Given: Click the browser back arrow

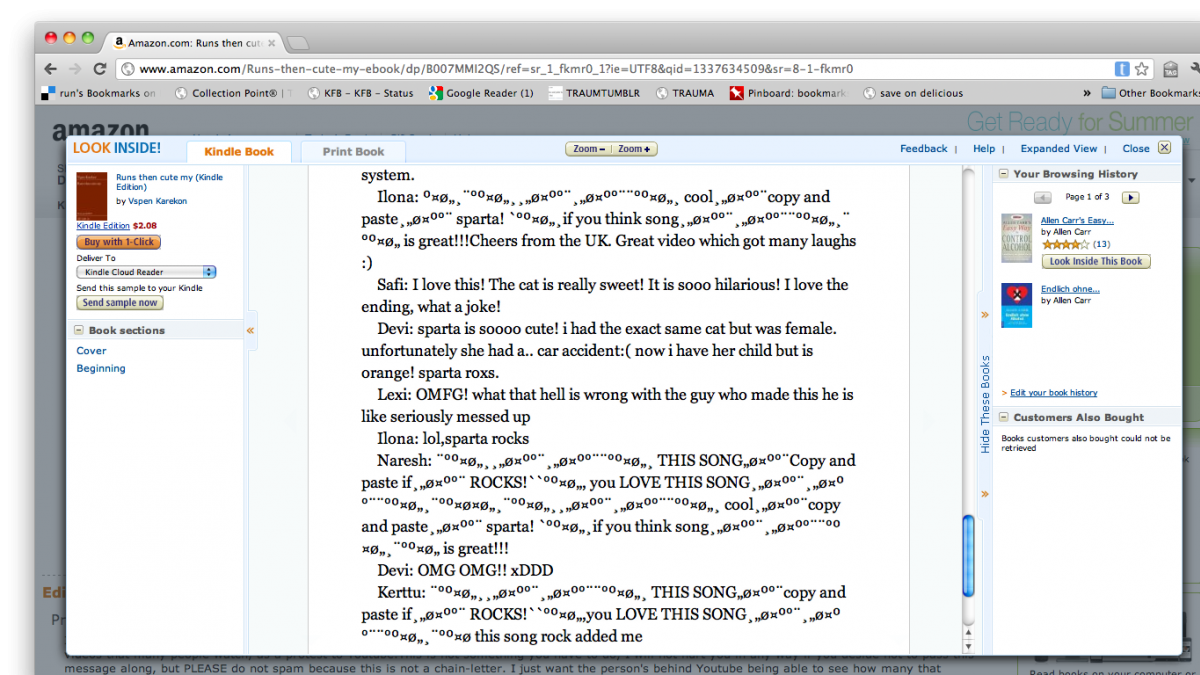Looking at the screenshot, I should (x=50, y=69).
